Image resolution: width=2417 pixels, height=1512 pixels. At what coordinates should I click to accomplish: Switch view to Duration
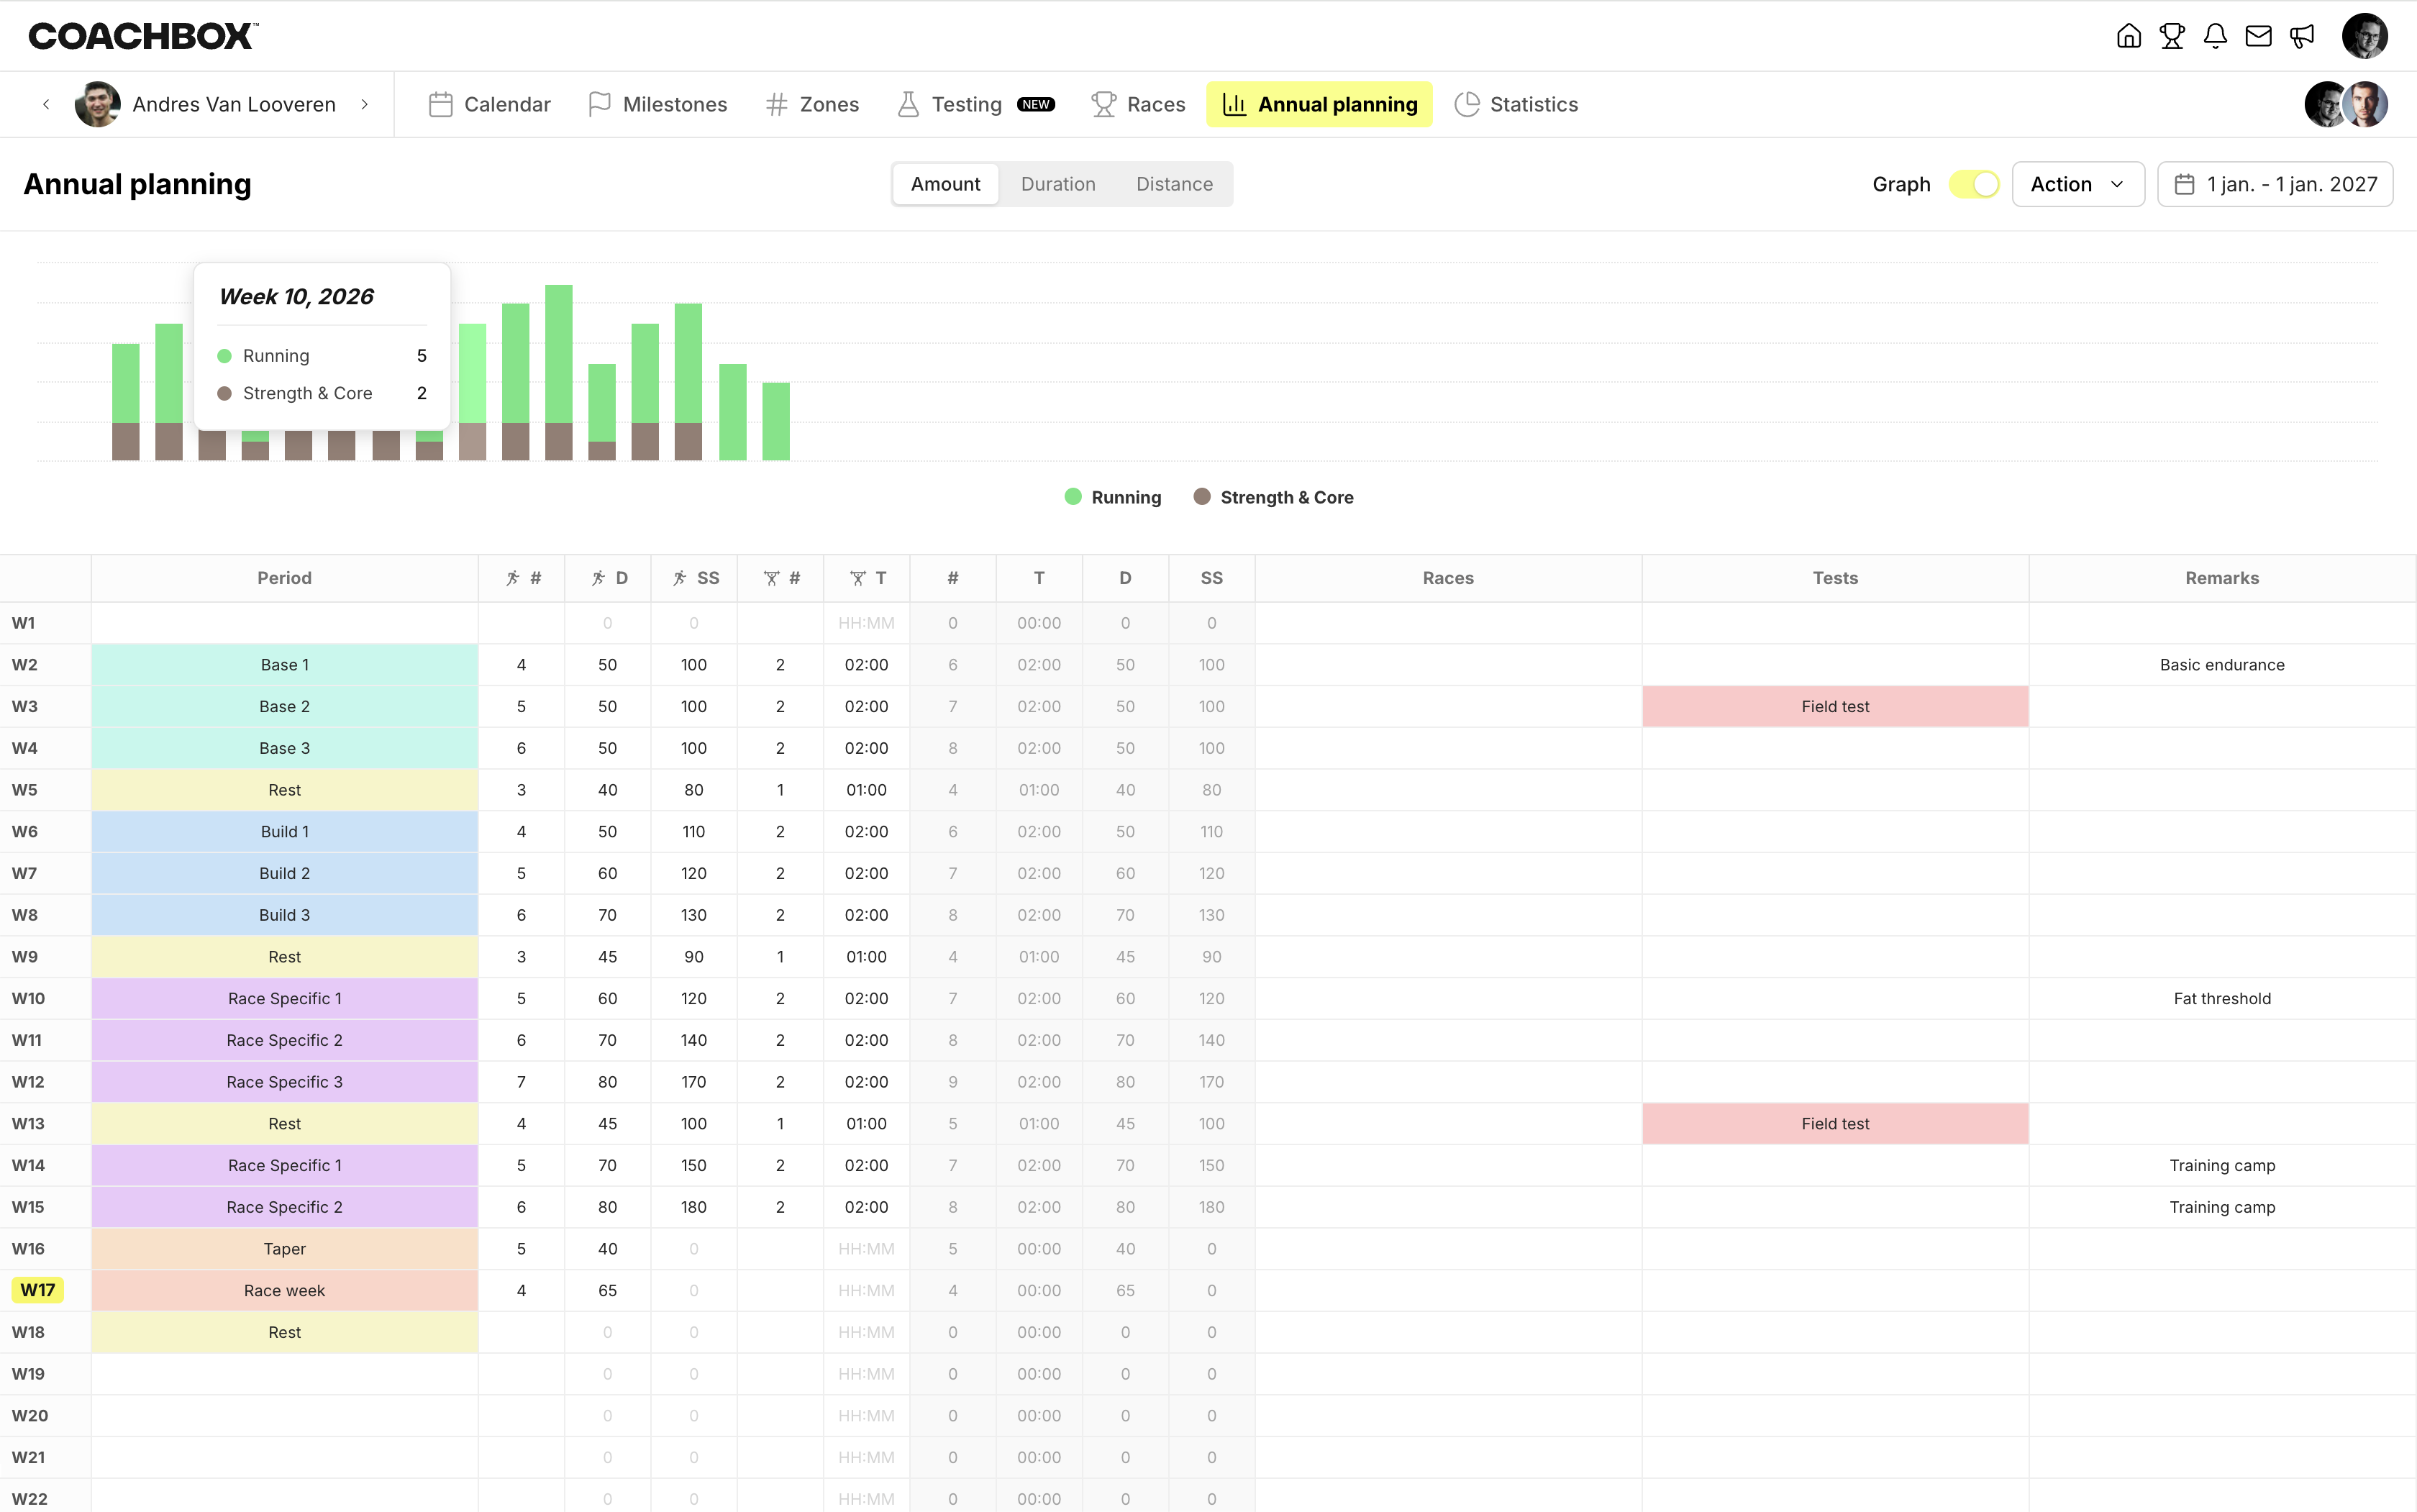click(1058, 184)
